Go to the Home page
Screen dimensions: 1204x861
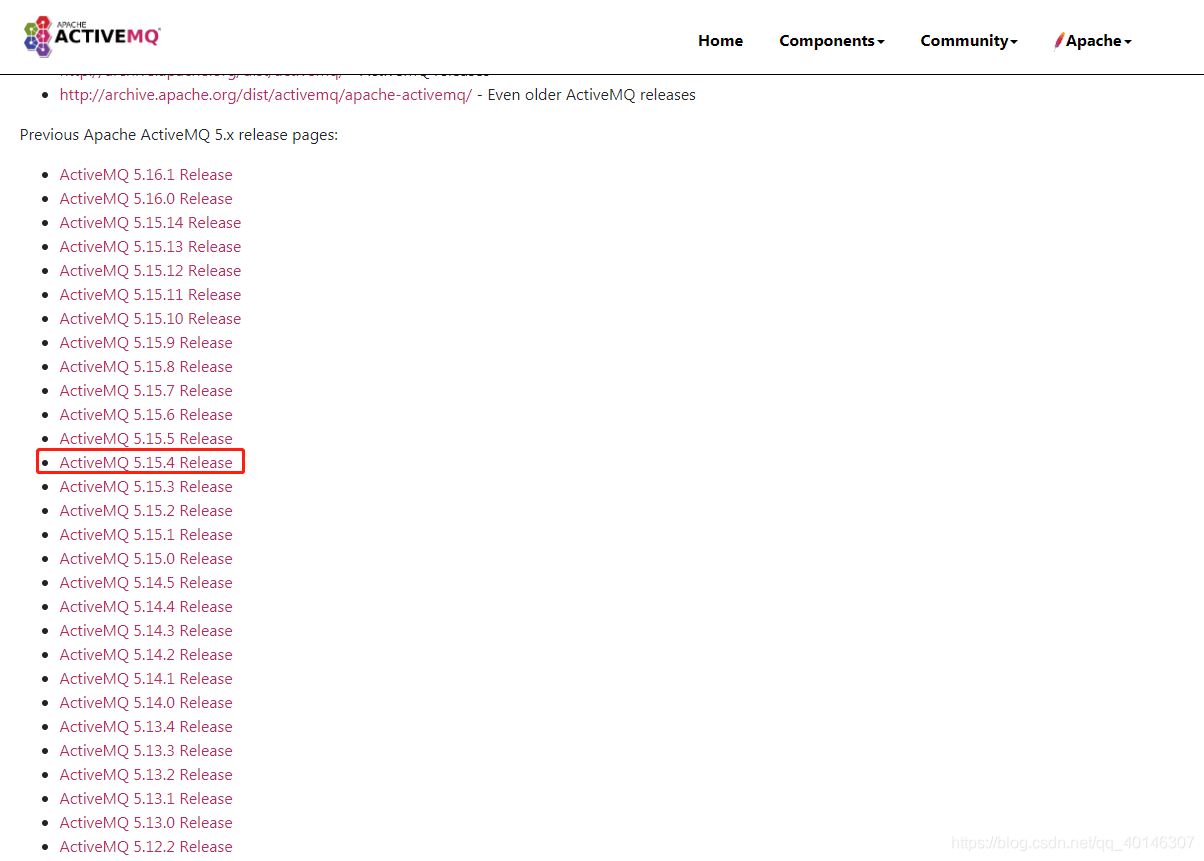tap(720, 41)
